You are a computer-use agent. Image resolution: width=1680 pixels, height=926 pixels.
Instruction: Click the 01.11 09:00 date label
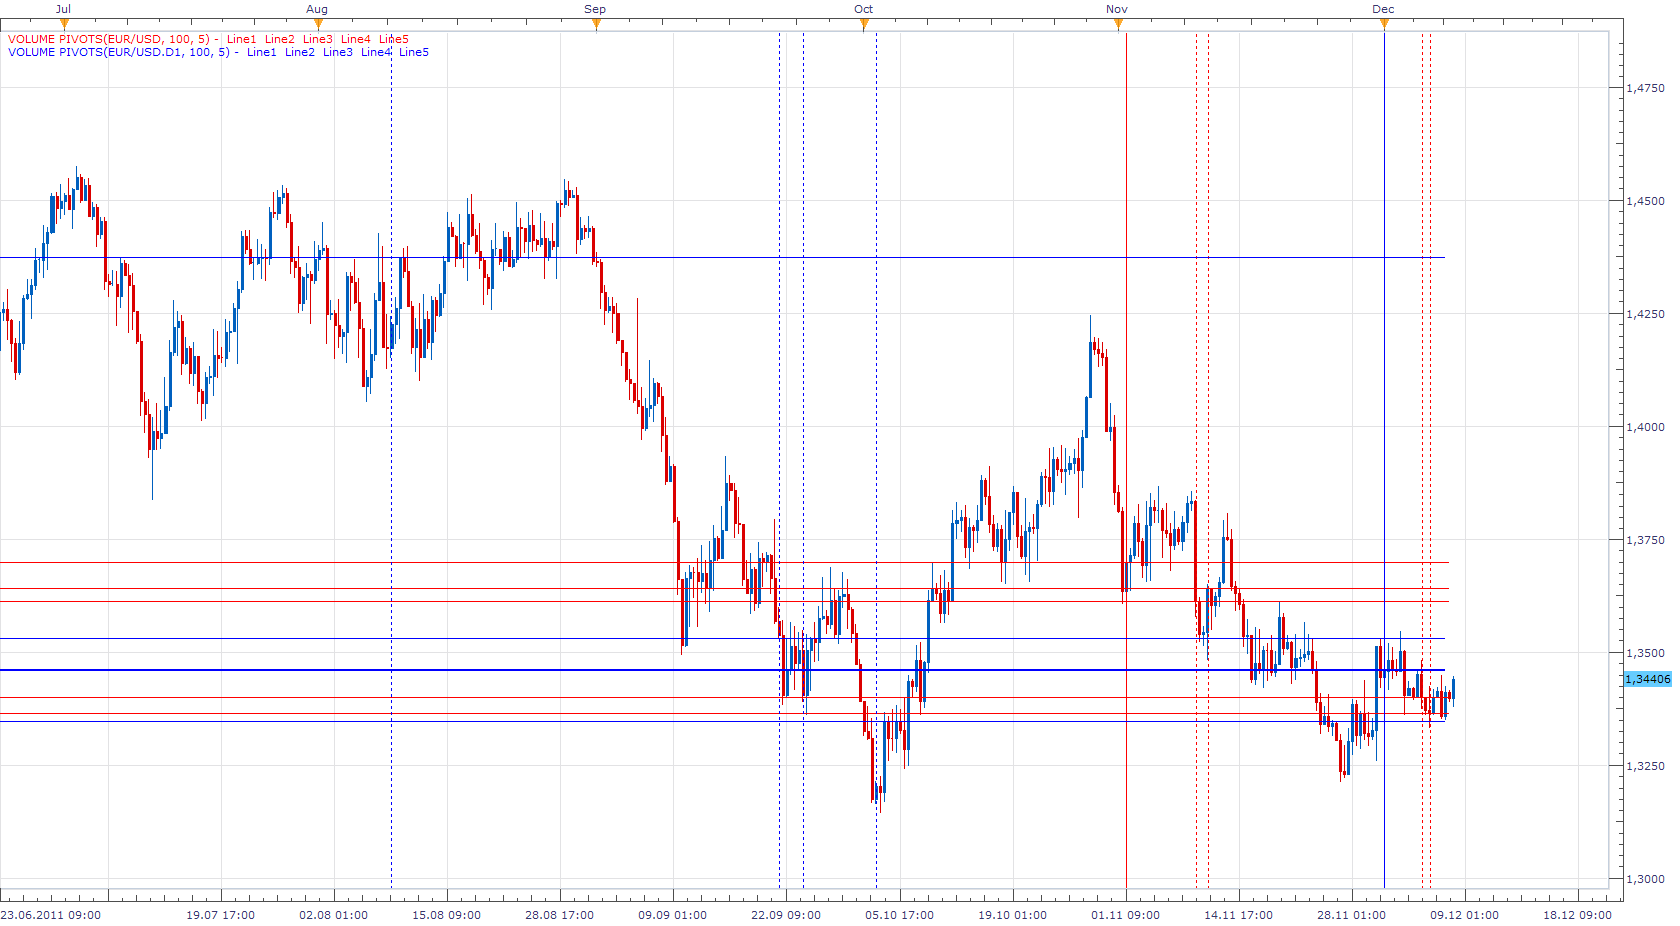click(1126, 915)
